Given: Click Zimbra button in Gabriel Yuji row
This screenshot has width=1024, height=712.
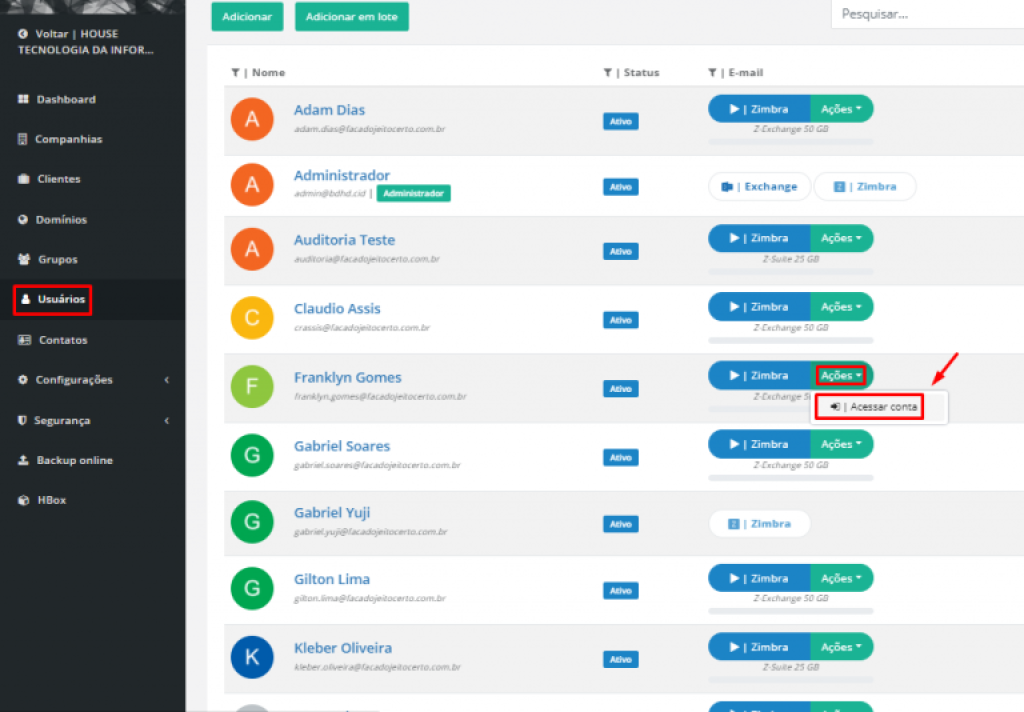Looking at the screenshot, I should click(760, 524).
